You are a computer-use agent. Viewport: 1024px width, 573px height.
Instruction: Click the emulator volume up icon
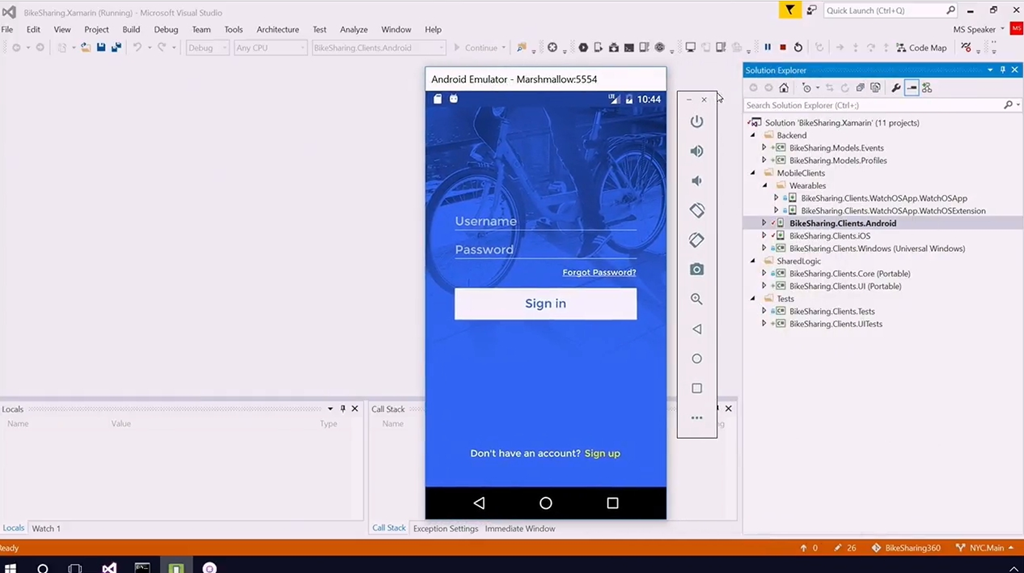[x=697, y=151]
